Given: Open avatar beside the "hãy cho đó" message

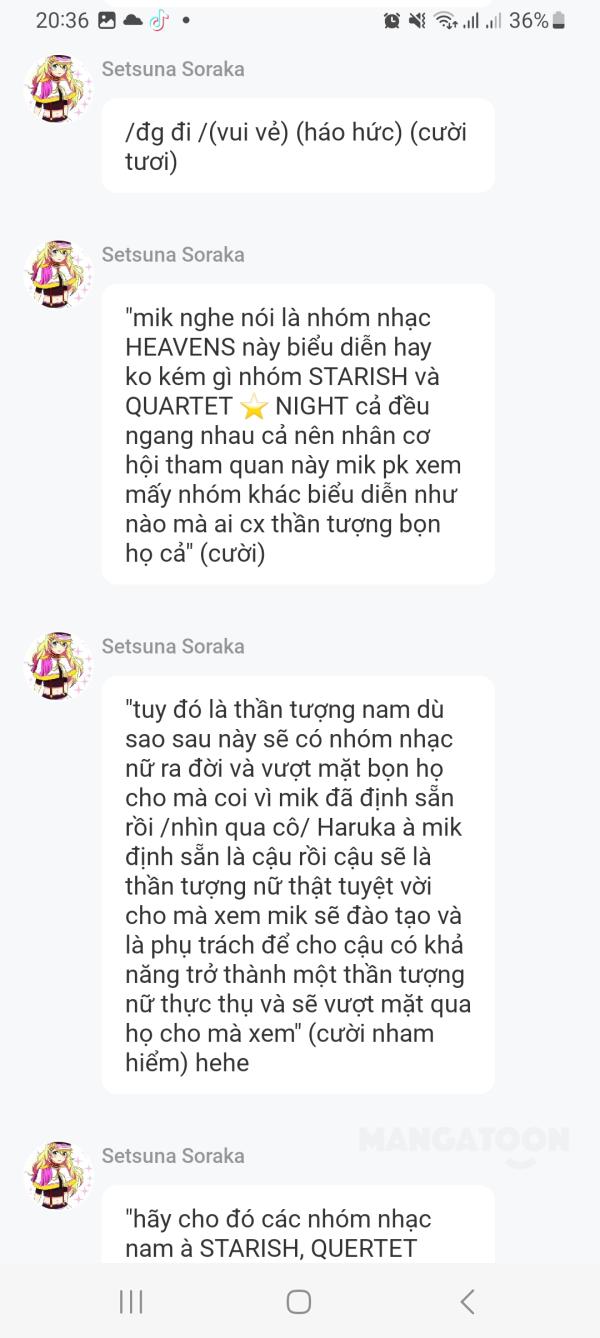Looking at the screenshot, I should 58,1175.
